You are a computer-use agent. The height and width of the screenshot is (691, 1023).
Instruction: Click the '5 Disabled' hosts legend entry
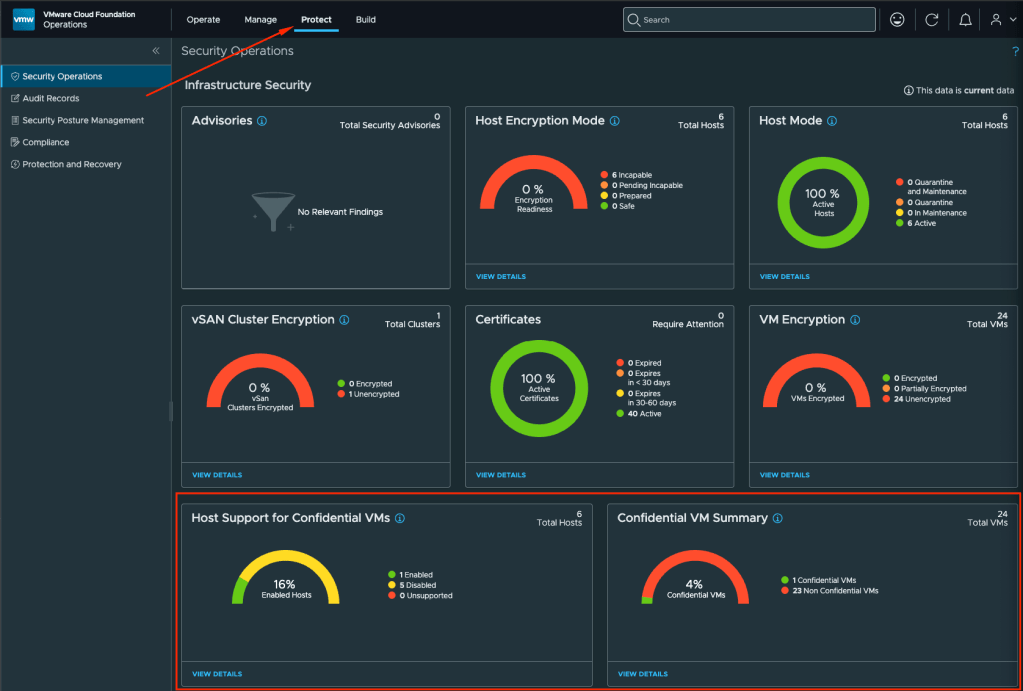(412, 585)
